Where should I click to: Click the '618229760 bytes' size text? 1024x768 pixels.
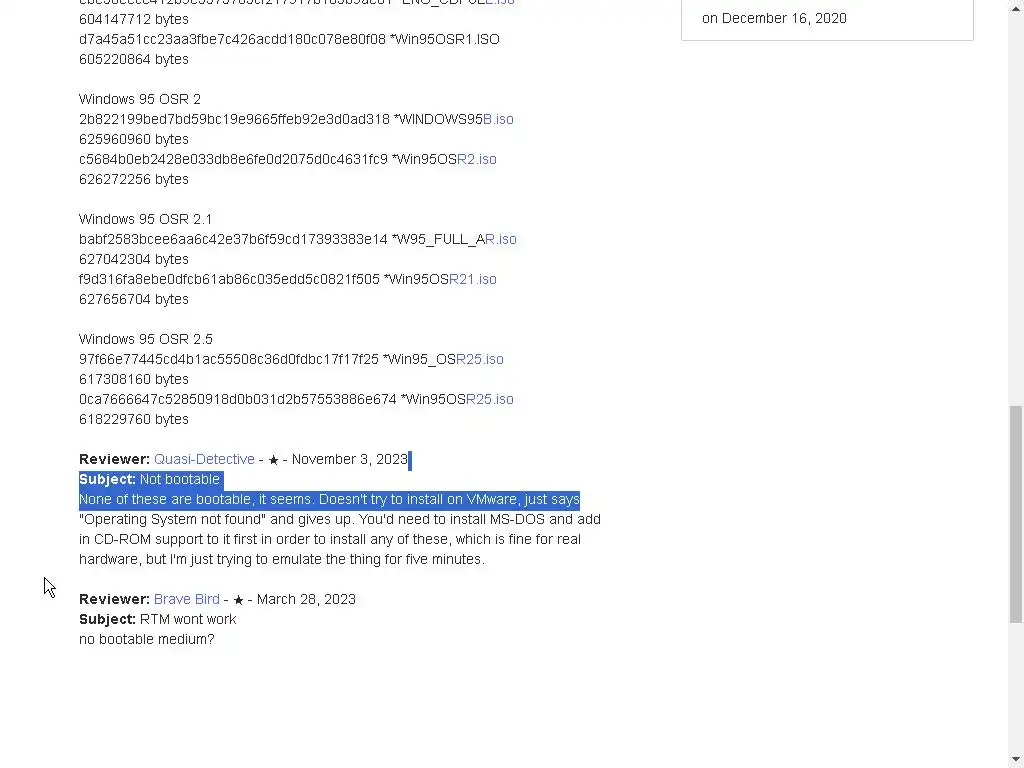point(134,419)
